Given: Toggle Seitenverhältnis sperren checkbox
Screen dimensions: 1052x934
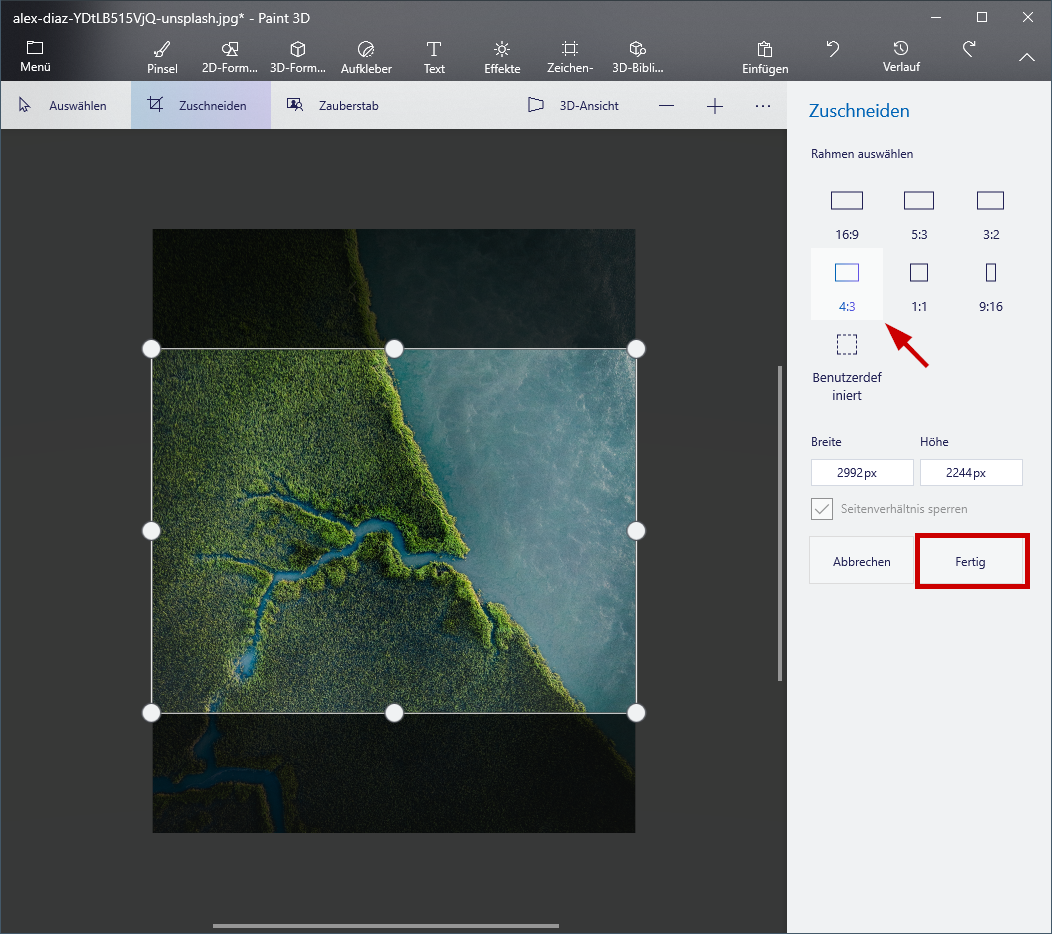Looking at the screenshot, I should 822,509.
